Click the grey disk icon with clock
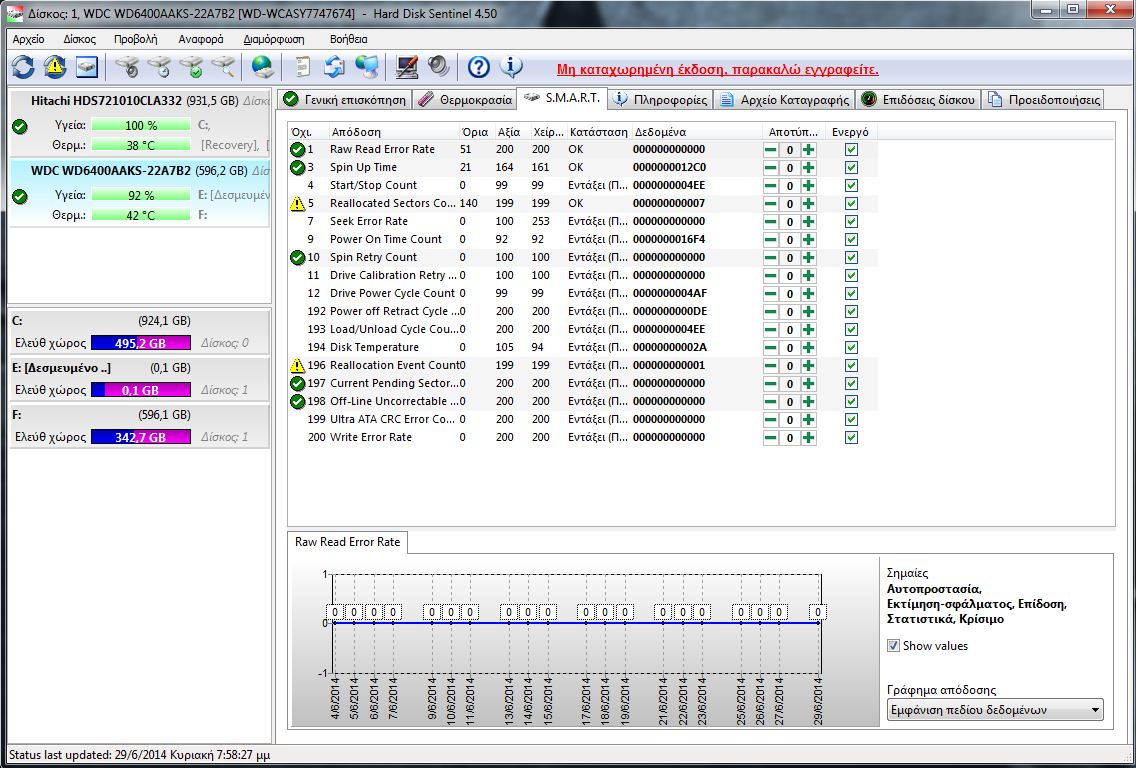The image size is (1136, 768). coord(159,67)
